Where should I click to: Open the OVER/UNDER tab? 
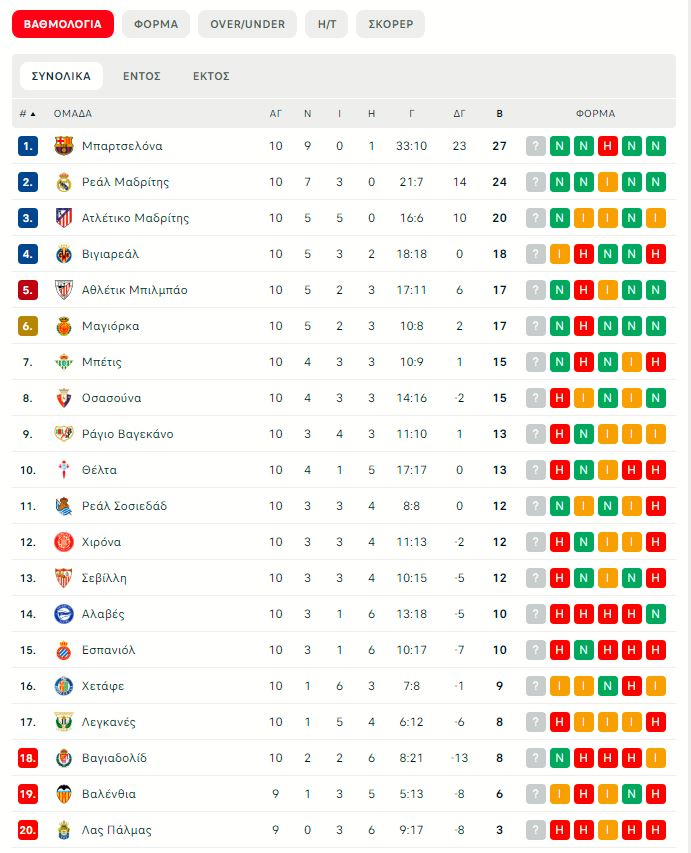(247, 24)
